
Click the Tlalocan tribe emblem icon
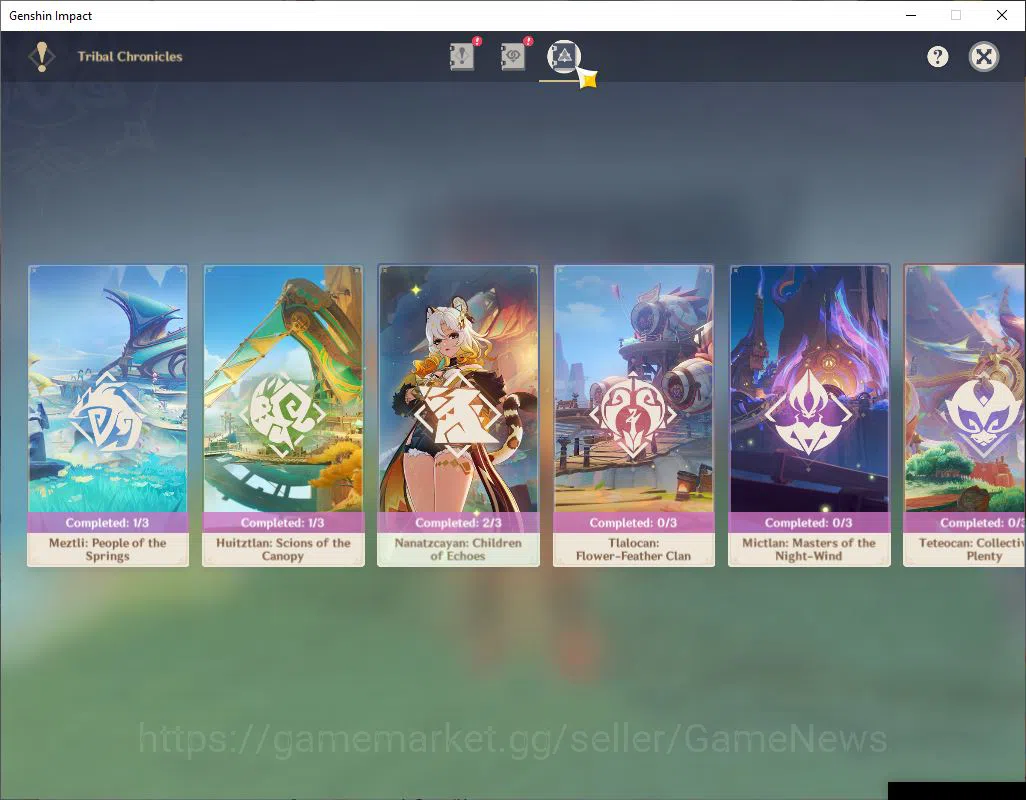(633, 415)
